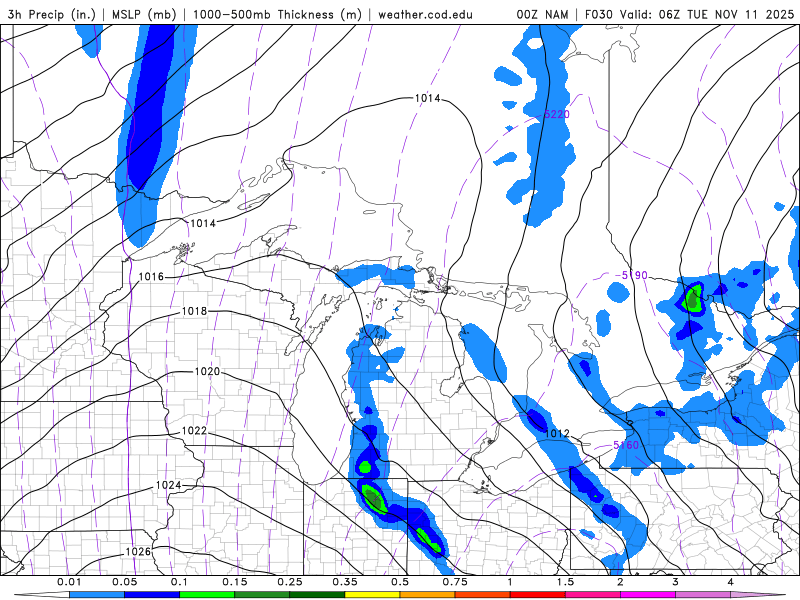Click the red 1–1.5 legend swatch

point(538,595)
